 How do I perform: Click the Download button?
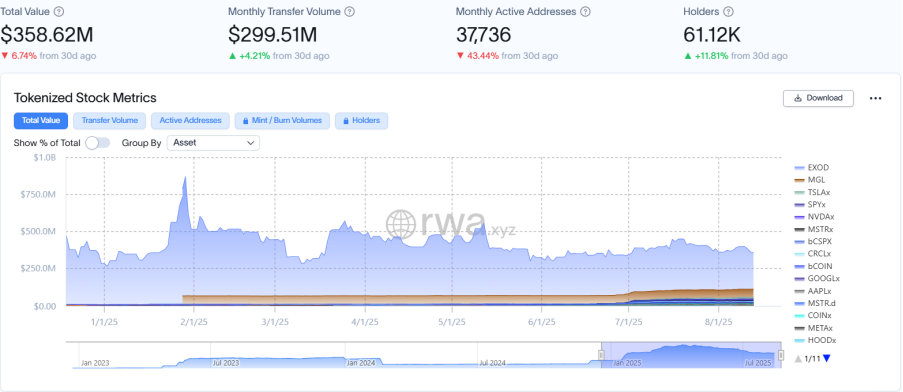click(x=818, y=98)
